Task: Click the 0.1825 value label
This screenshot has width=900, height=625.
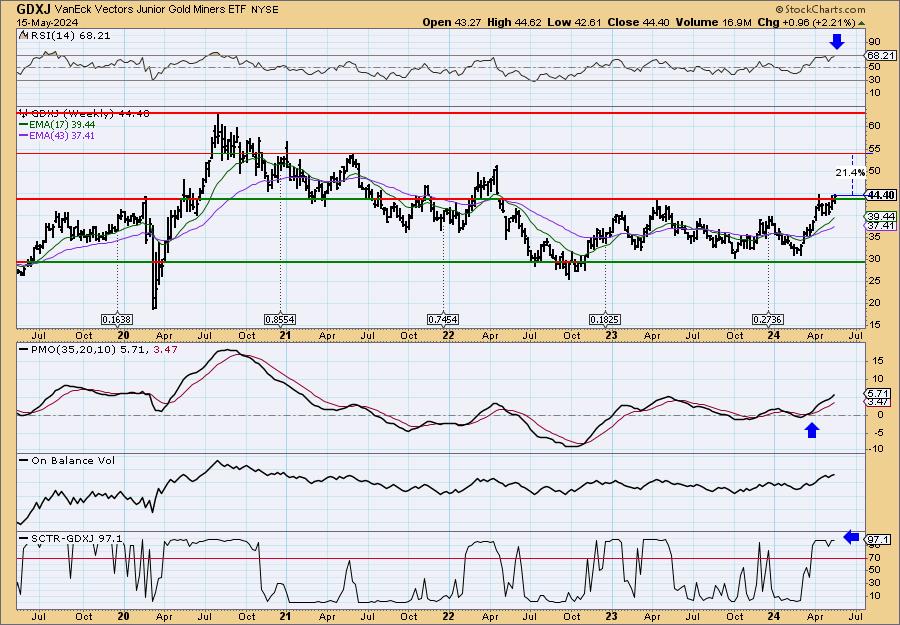Action: point(605,319)
